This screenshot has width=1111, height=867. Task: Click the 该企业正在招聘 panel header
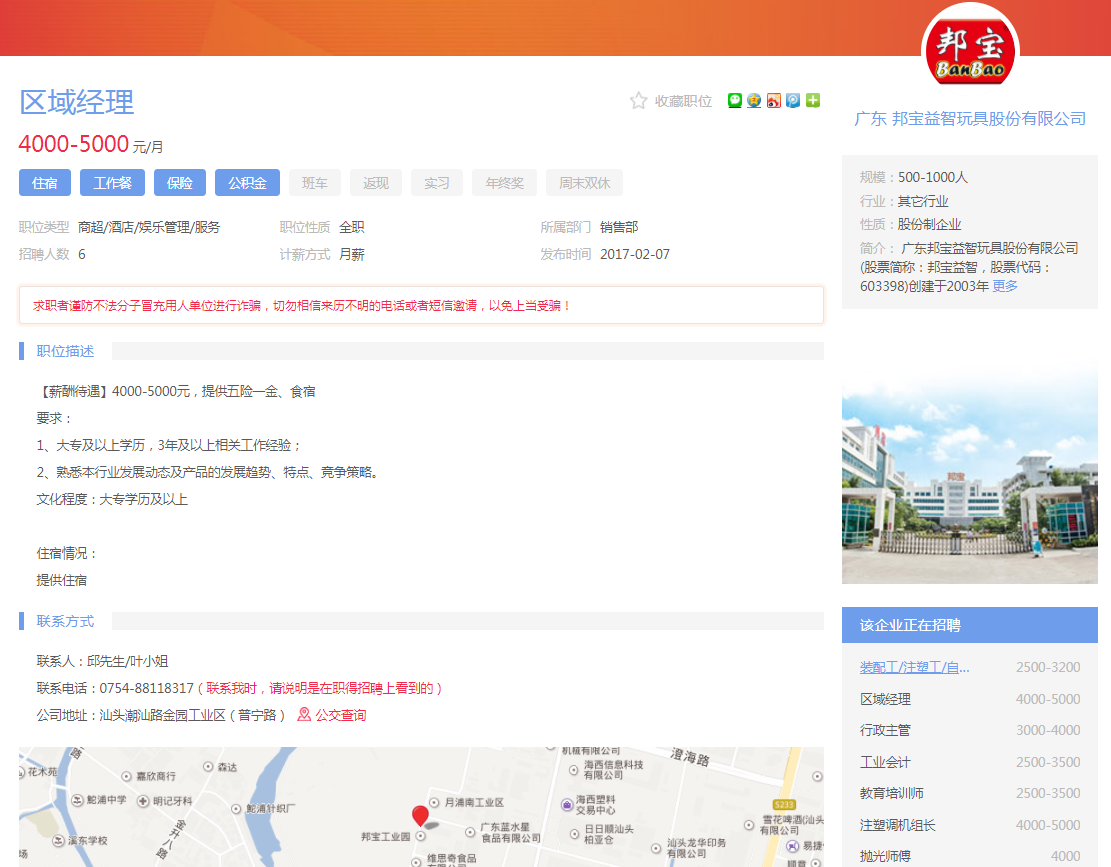coord(969,625)
